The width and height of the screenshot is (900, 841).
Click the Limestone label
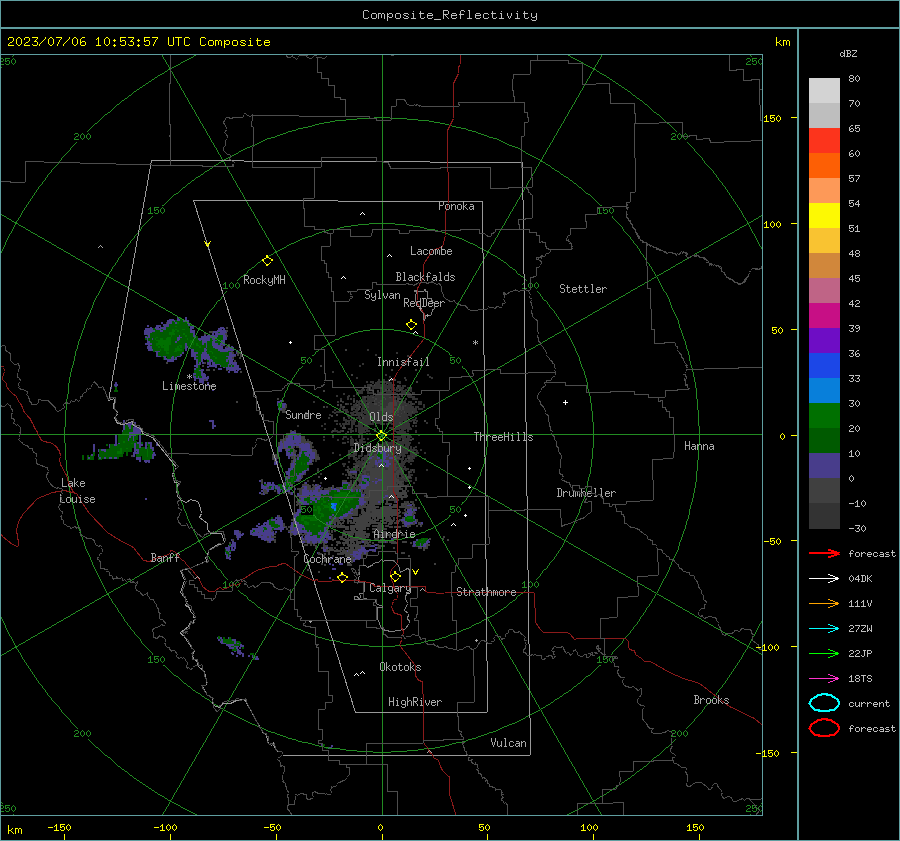pyautogui.click(x=189, y=386)
